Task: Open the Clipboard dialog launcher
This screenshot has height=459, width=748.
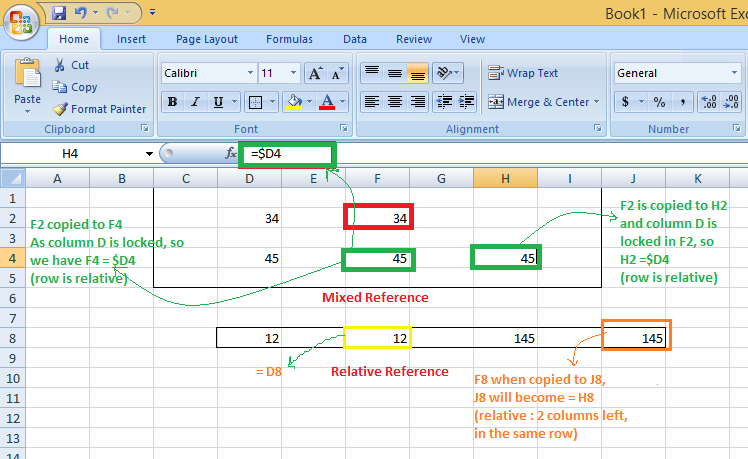Action: pos(145,128)
